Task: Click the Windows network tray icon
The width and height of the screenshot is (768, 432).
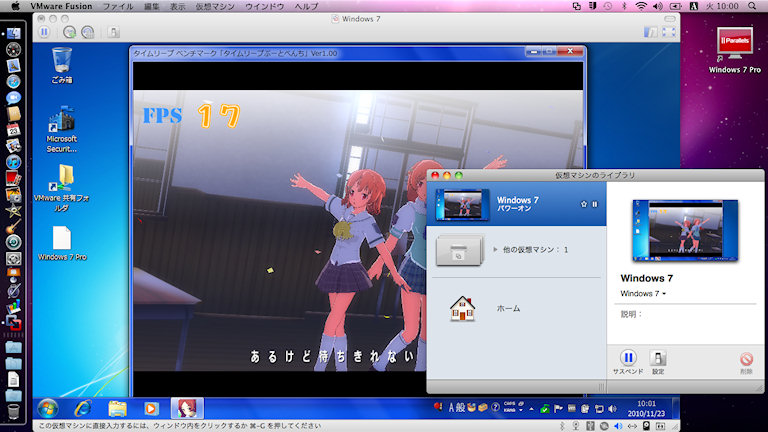Action: click(599, 408)
